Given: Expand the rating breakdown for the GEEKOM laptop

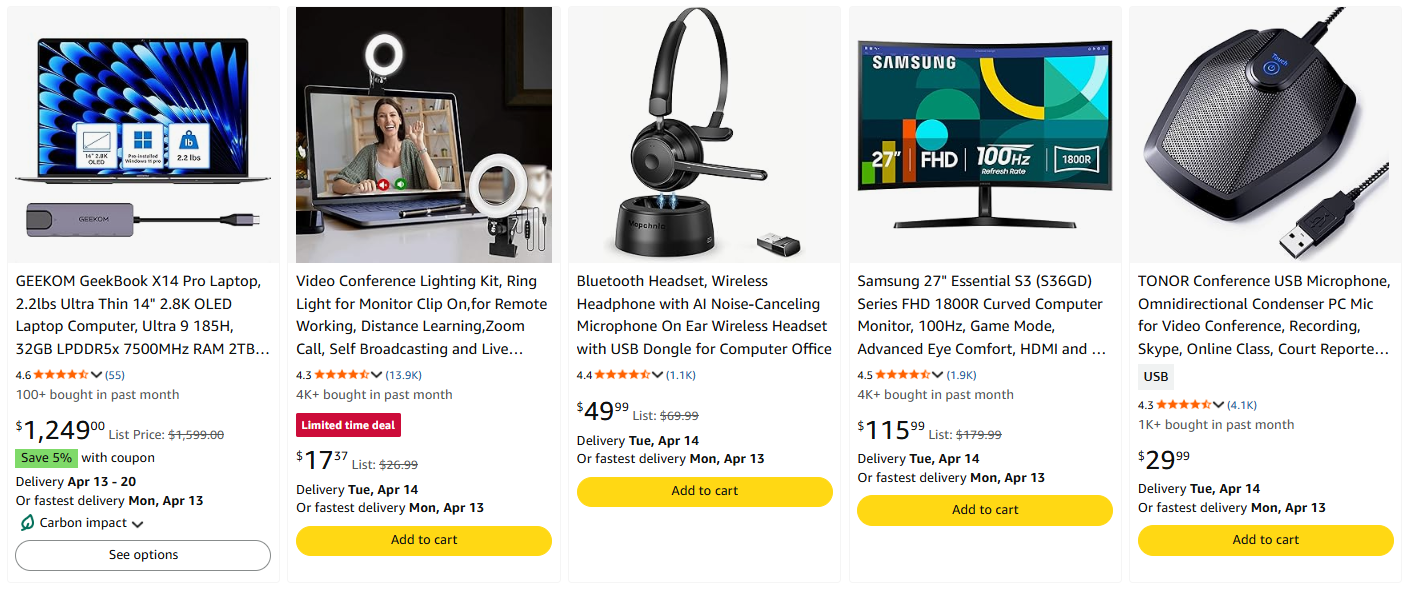Looking at the screenshot, I should point(96,375).
